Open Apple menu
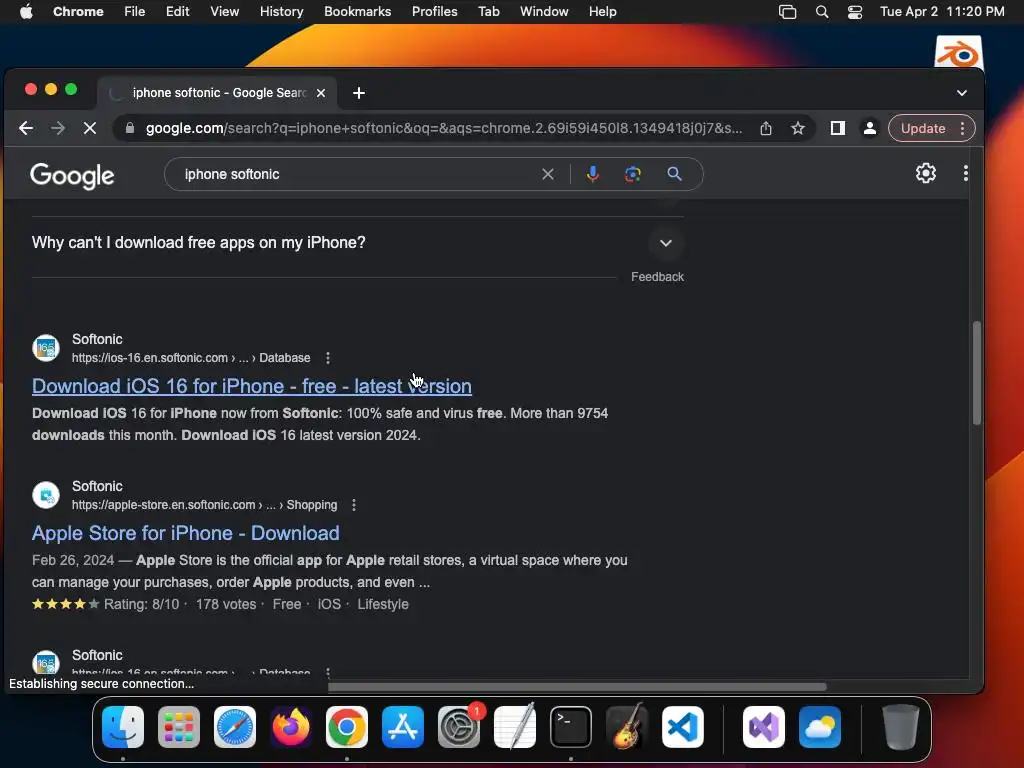This screenshot has height=768, width=1024. (x=26, y=12)
